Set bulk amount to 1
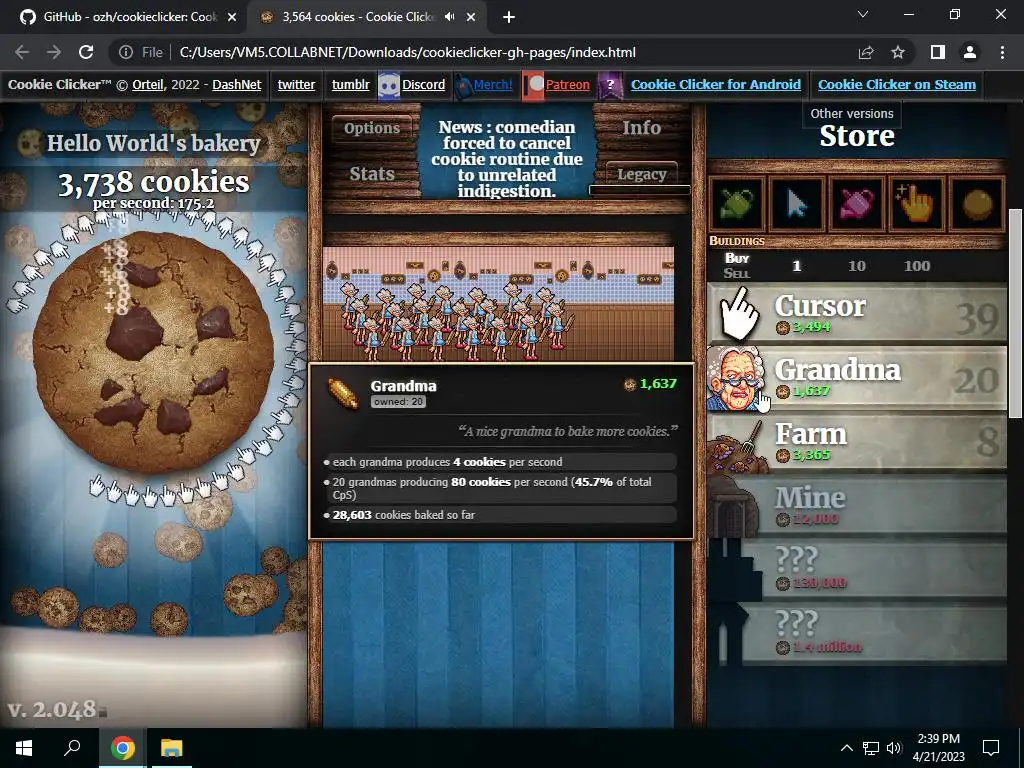Image resolution: width=1024 pixels, height=768 pixels. coord(797,266)
